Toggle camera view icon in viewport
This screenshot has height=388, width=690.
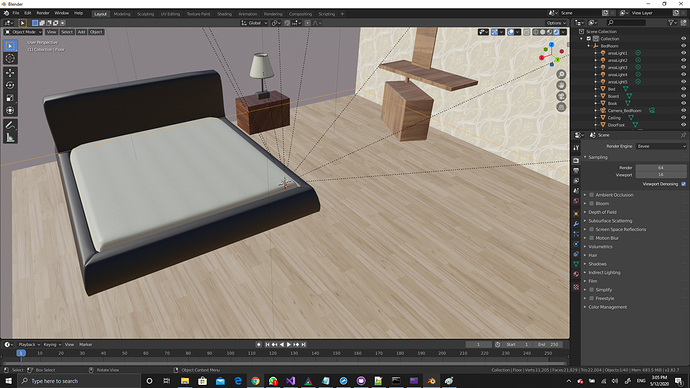coord(561,96)
